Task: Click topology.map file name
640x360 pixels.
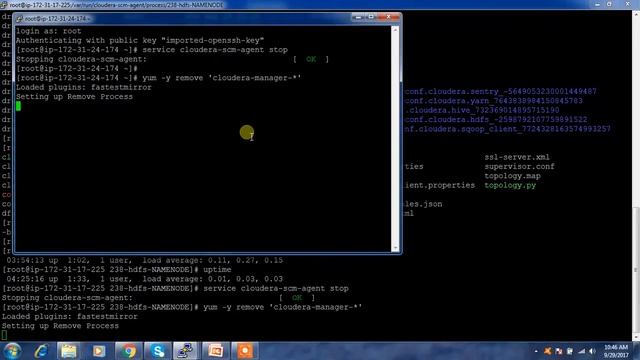Action: tap(513, 176)
